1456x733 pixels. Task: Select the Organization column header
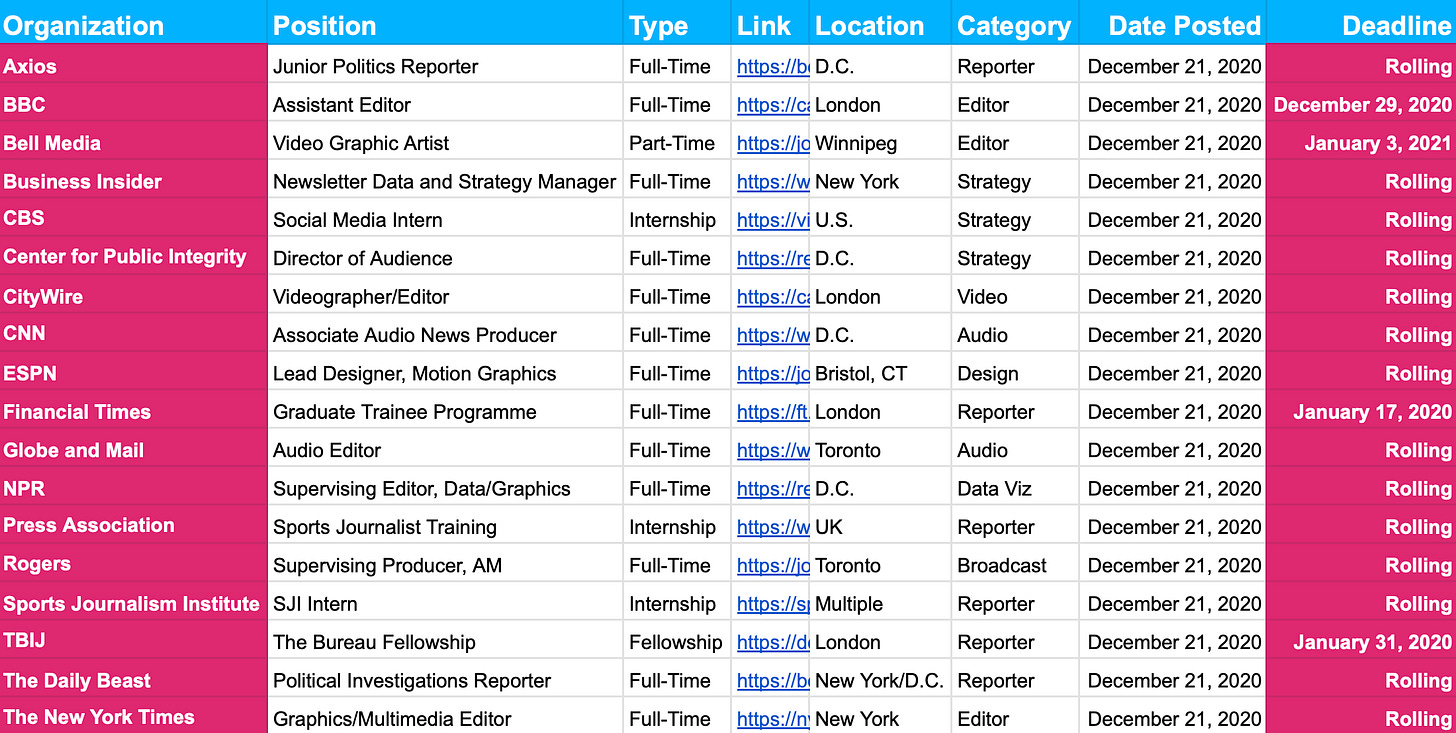click(134, 22)
